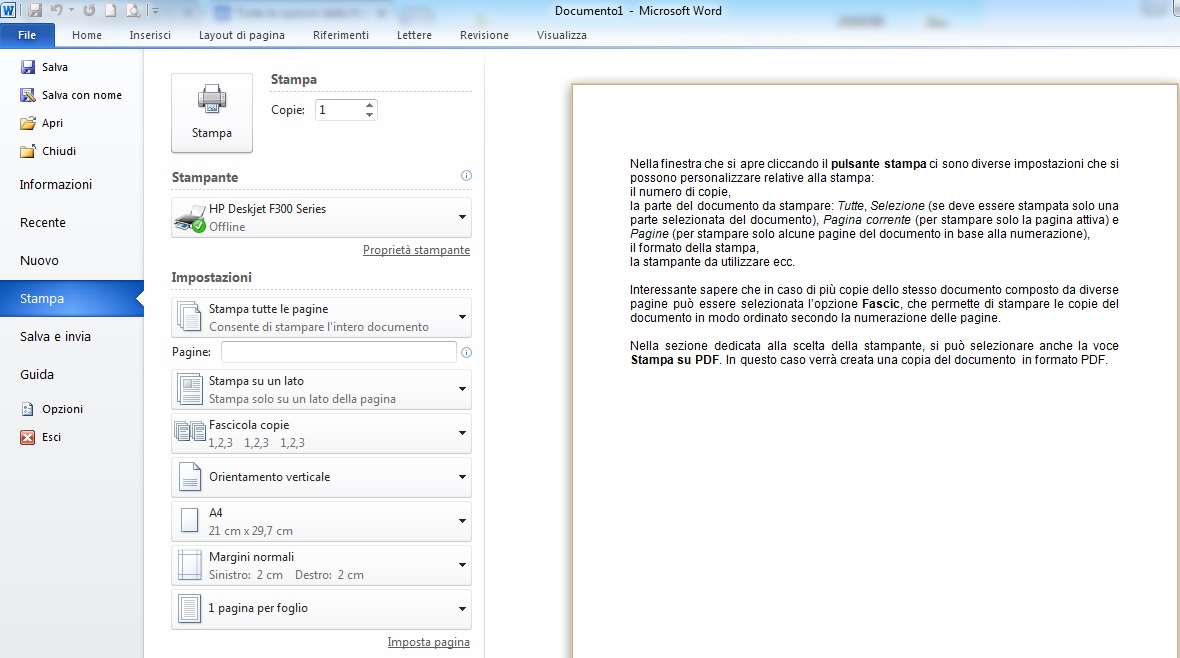
Task: Click the large Stampa printer button
Action: click(x=211, y=113)
